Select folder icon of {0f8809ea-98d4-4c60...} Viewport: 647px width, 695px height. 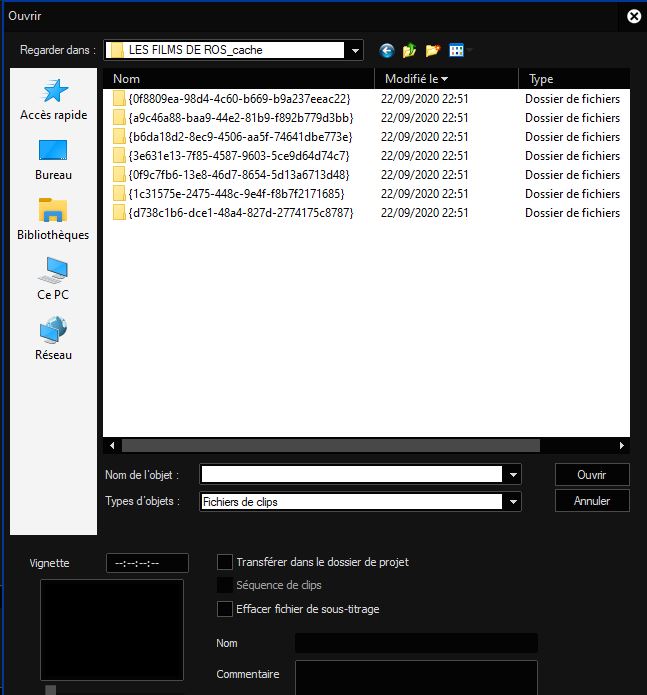(119, 98)
